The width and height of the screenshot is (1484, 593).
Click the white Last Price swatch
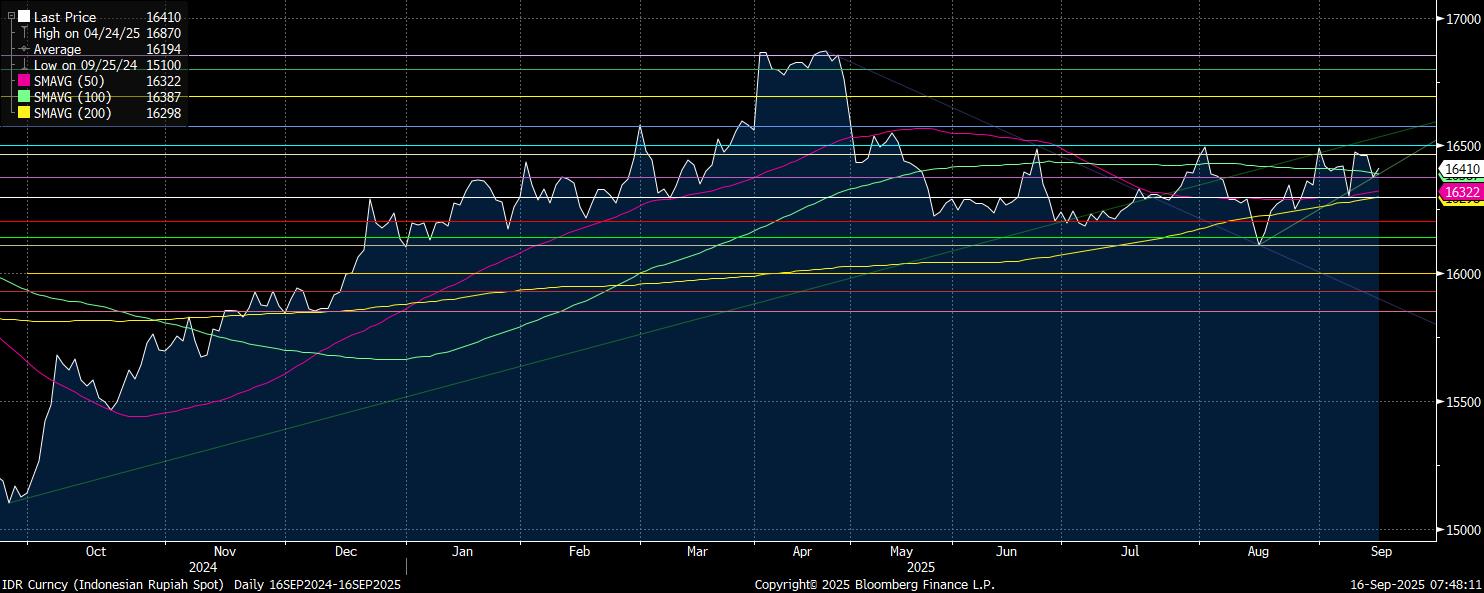click(24, 17)
